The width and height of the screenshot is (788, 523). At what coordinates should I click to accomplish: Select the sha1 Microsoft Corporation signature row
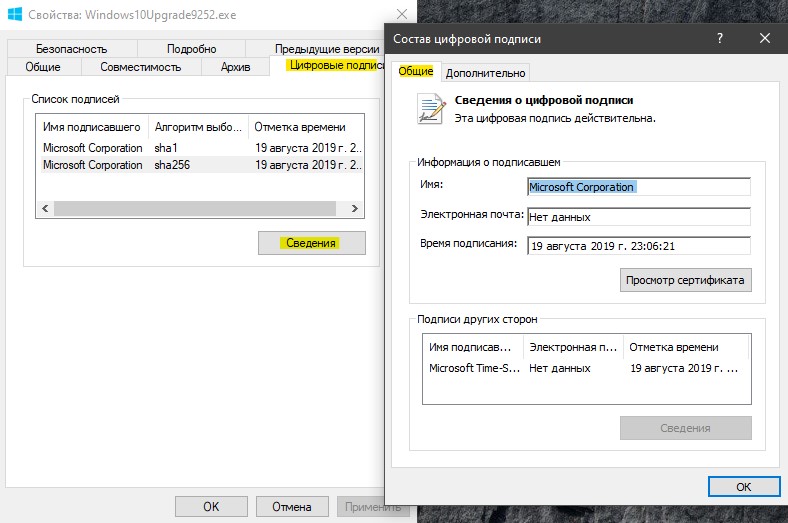pyautogui.click(x=202, y=148)
